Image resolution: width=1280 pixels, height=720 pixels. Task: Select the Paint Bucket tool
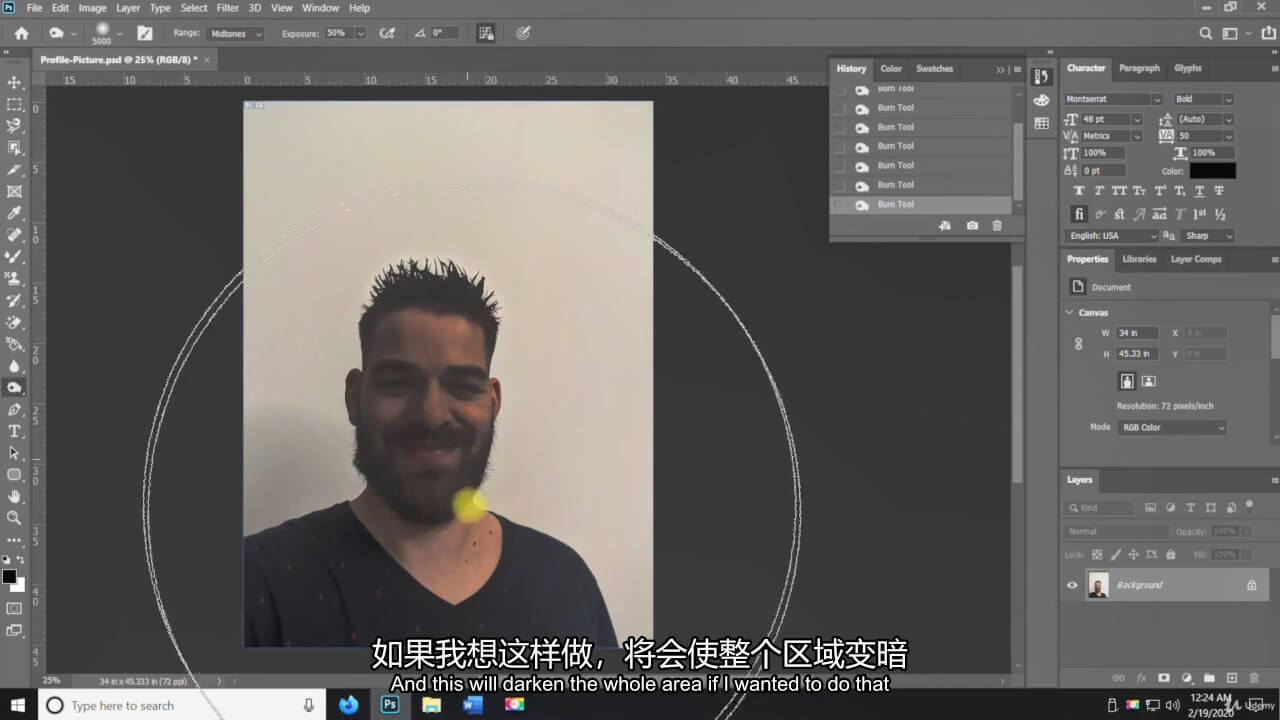[14, 344]
